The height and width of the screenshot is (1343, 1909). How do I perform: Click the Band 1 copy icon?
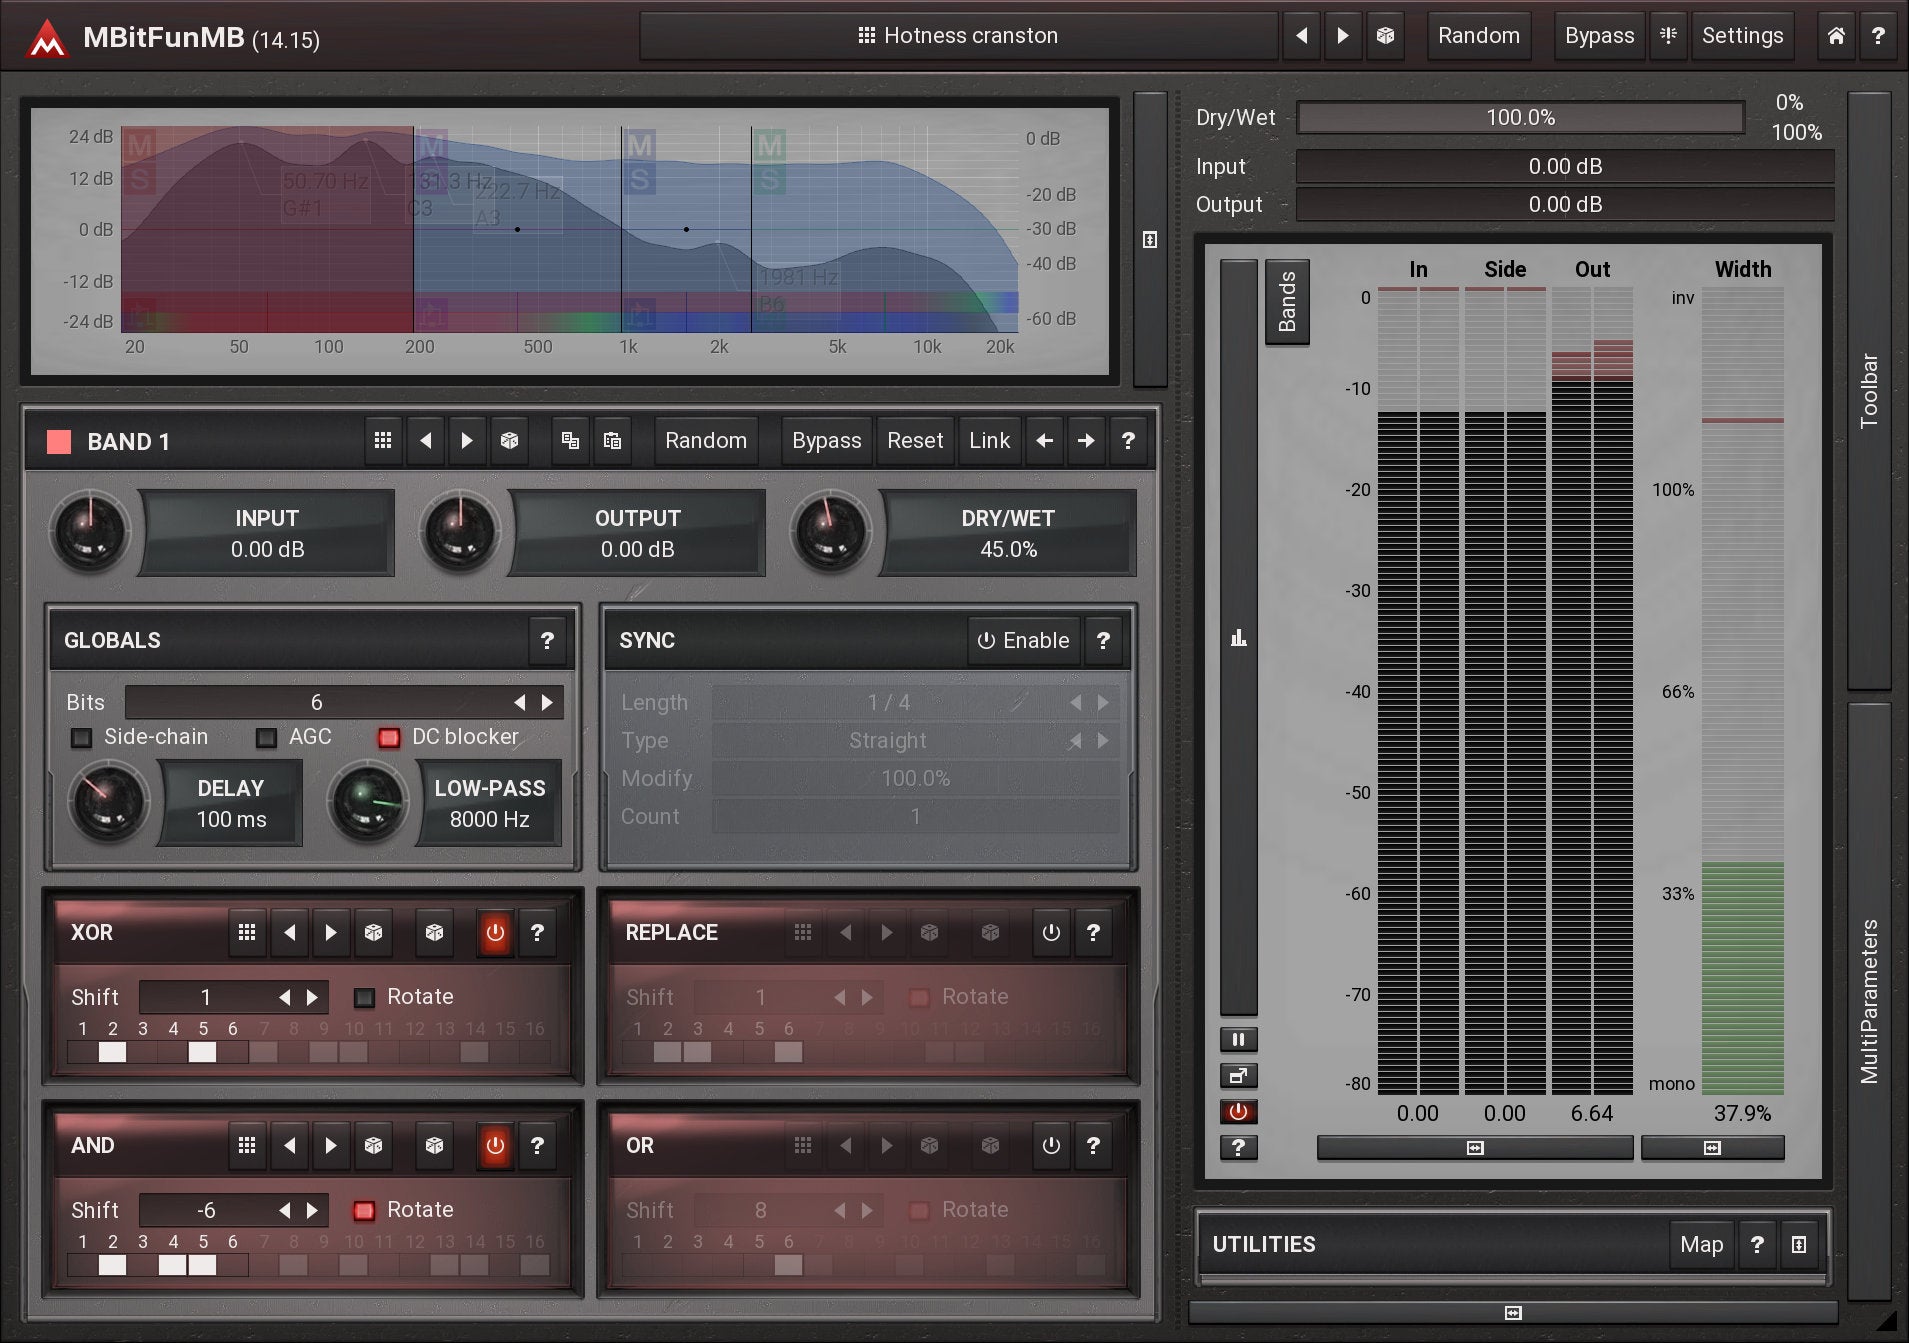570,441
